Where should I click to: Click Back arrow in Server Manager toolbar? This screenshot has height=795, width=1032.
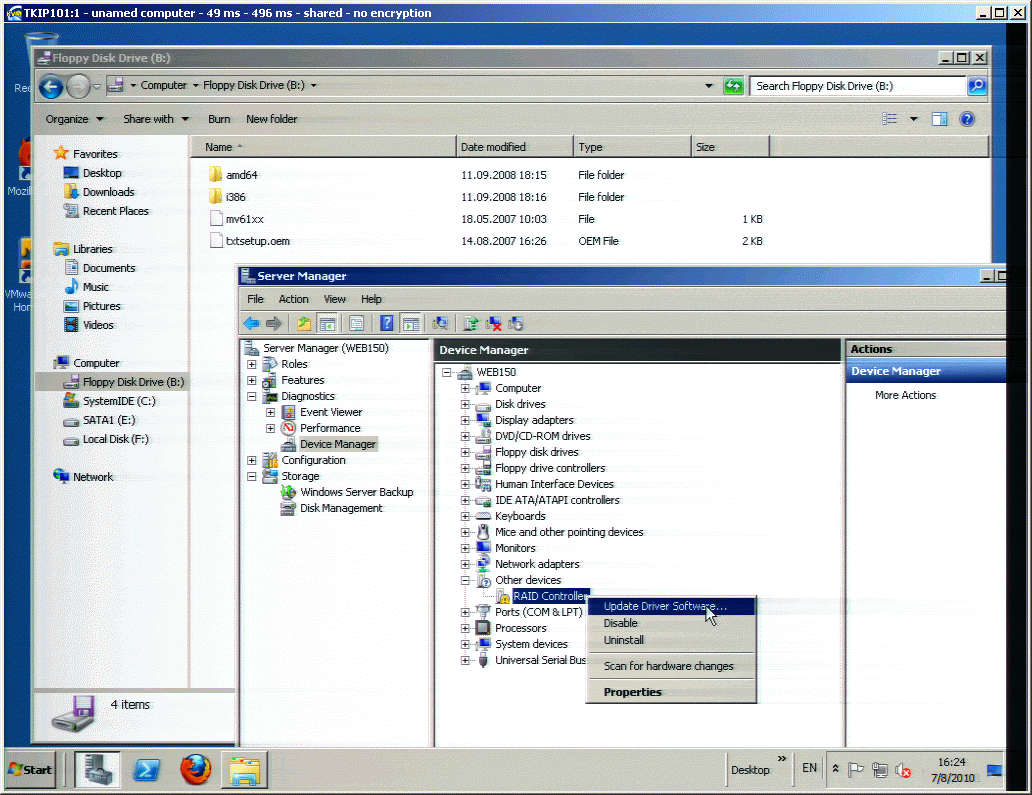(251, 323)
